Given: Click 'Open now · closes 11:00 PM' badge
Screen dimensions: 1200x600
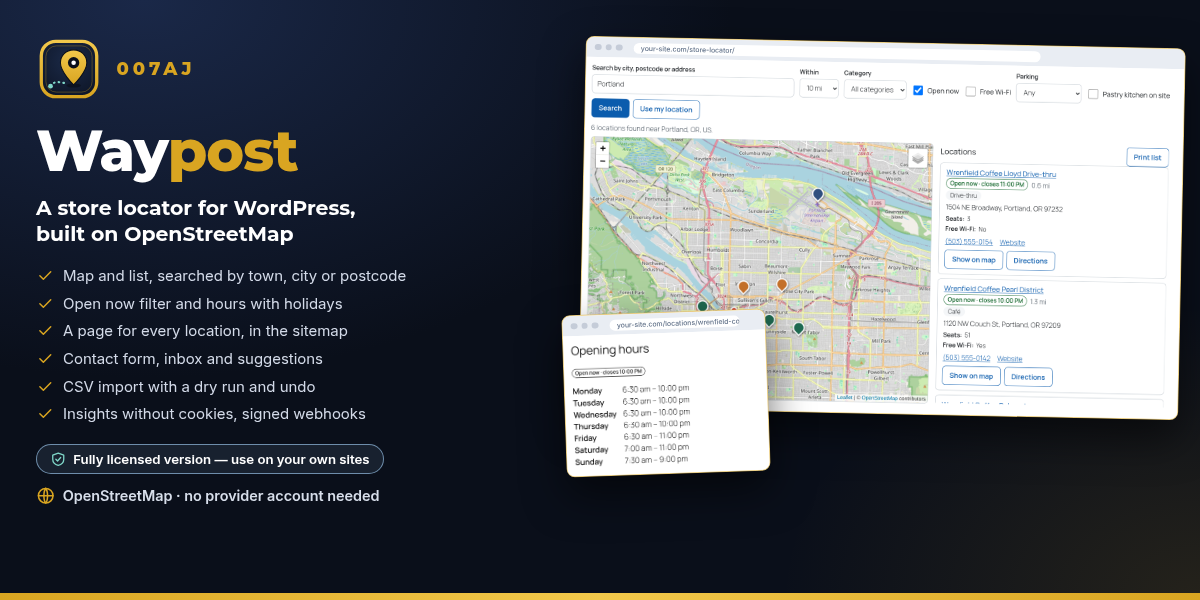Looking at the screenshot, I should [986, 184].
